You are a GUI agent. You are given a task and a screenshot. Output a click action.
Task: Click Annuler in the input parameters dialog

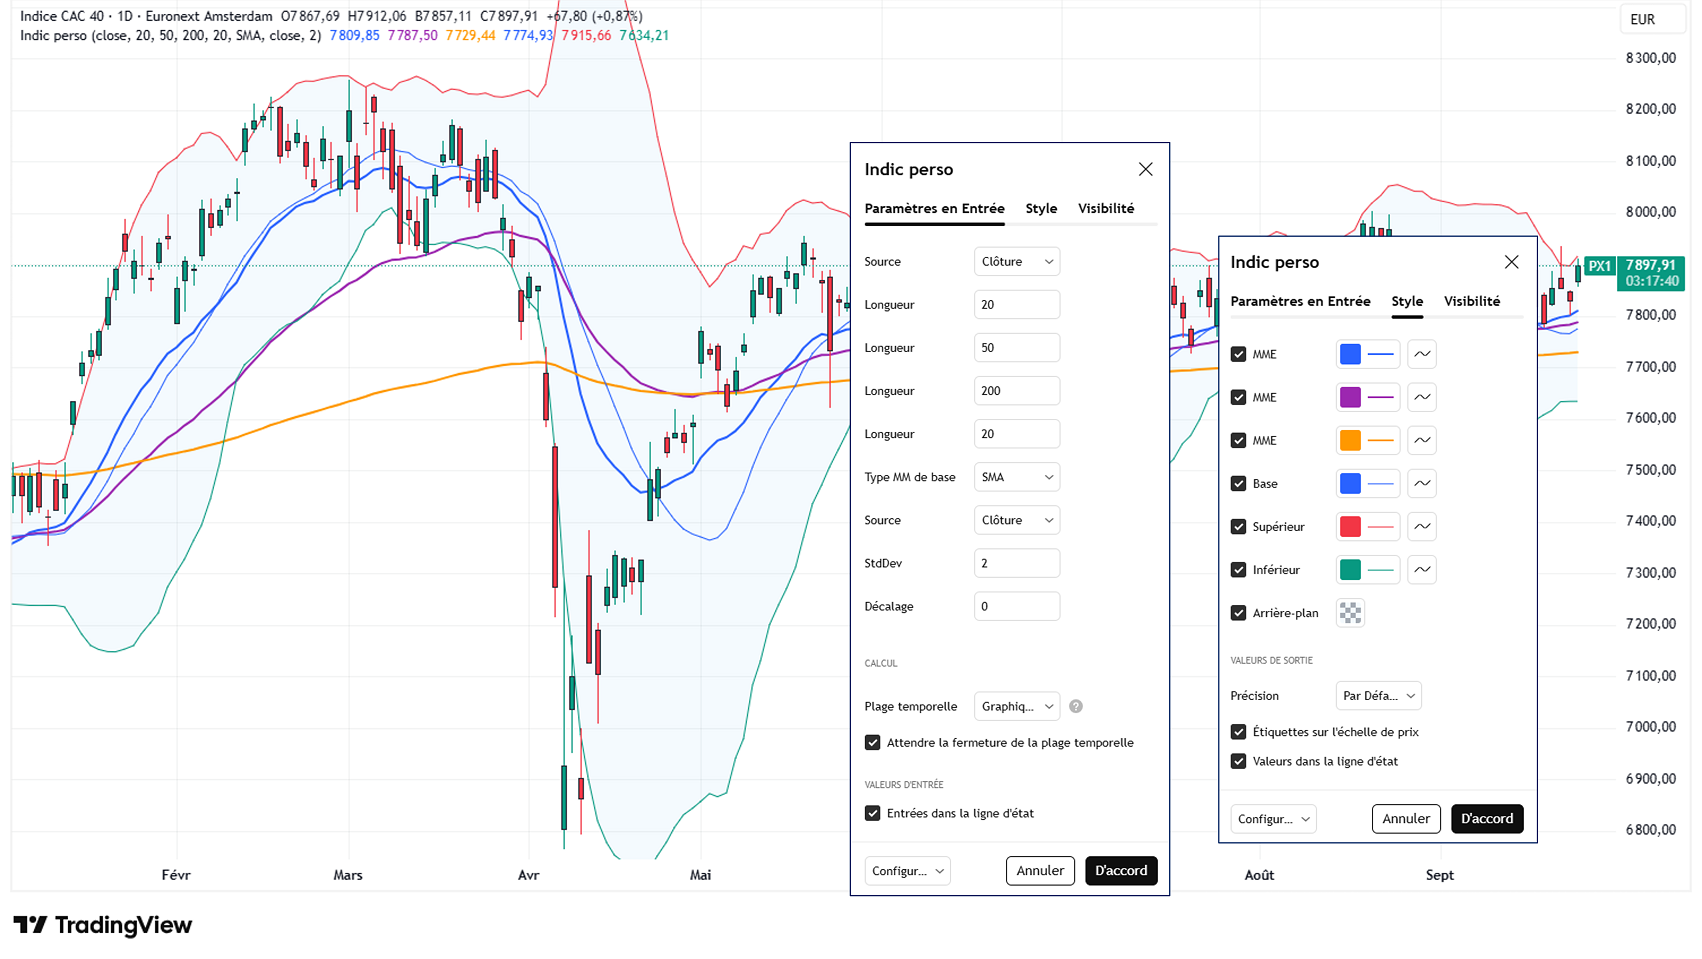1040,871
